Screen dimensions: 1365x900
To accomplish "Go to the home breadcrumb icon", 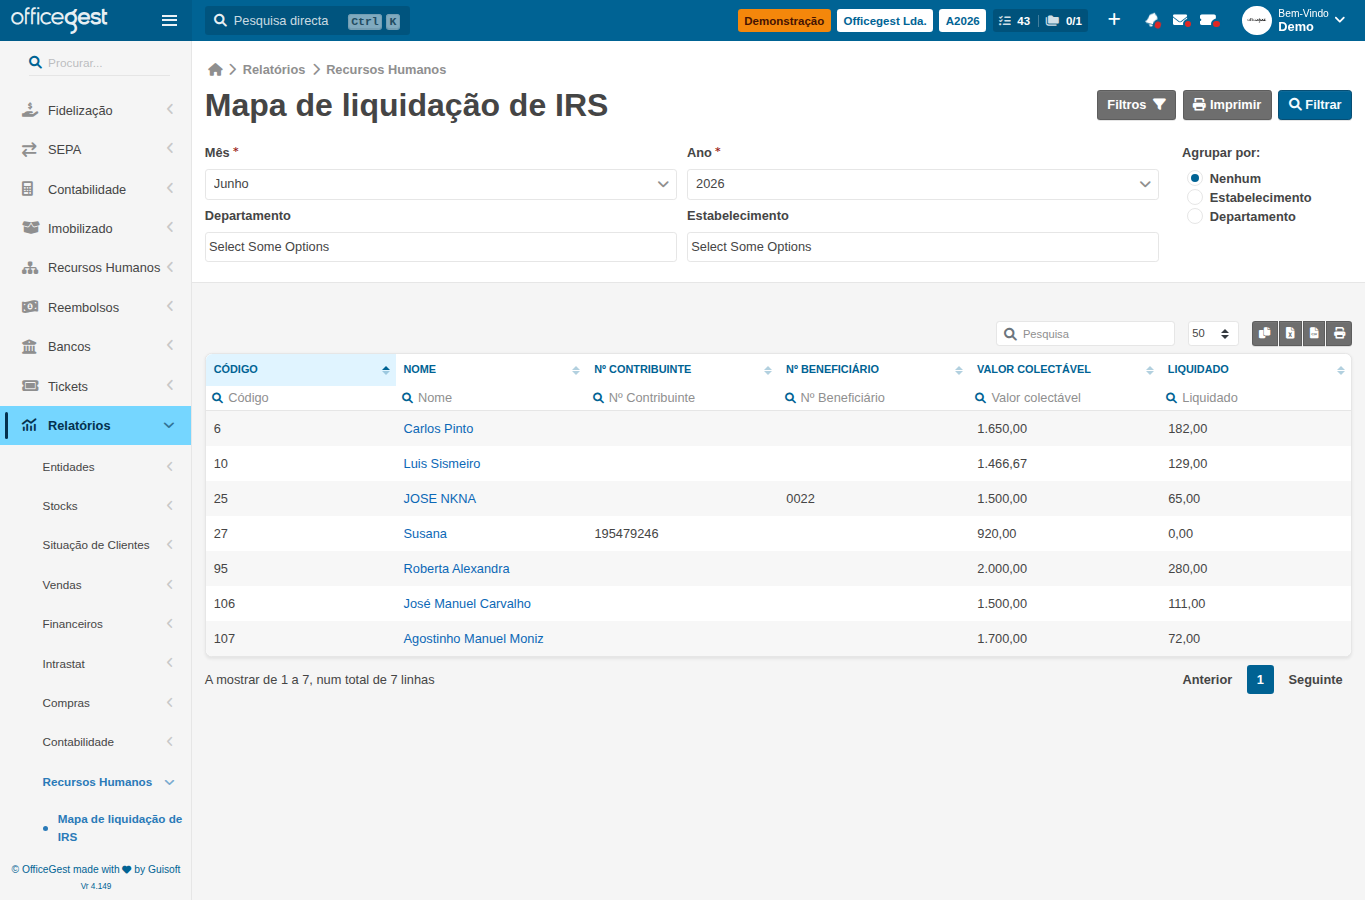I will pos(215,70).
